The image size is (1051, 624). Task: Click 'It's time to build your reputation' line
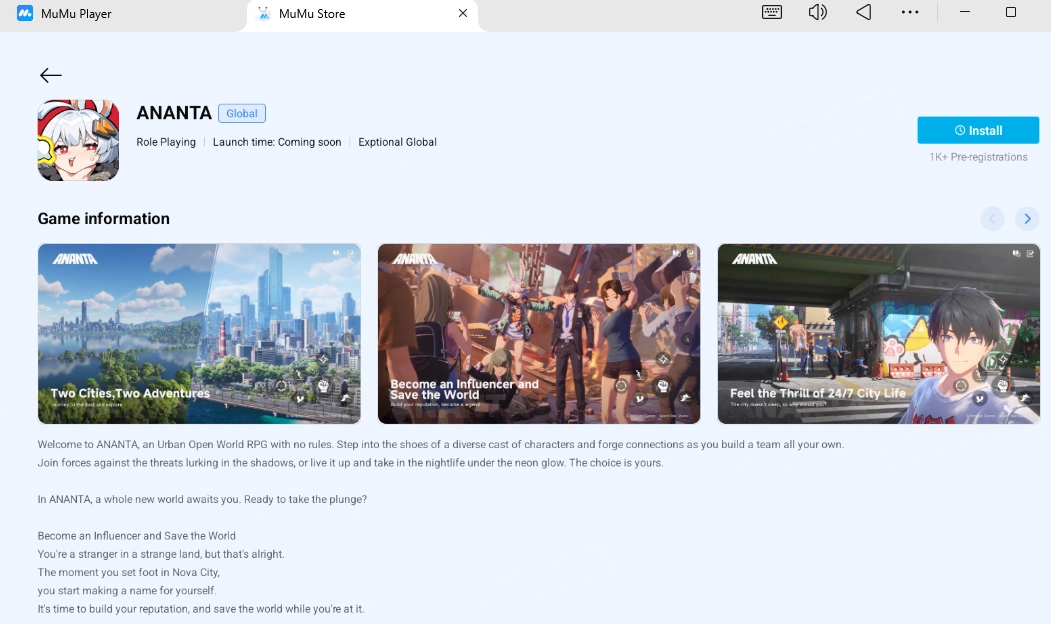(x=201, y=609)
